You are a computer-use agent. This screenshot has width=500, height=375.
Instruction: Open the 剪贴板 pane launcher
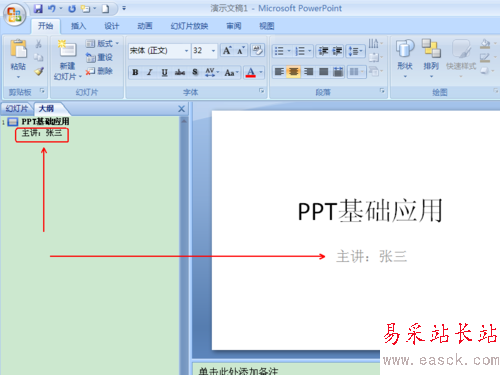(42, 91)
